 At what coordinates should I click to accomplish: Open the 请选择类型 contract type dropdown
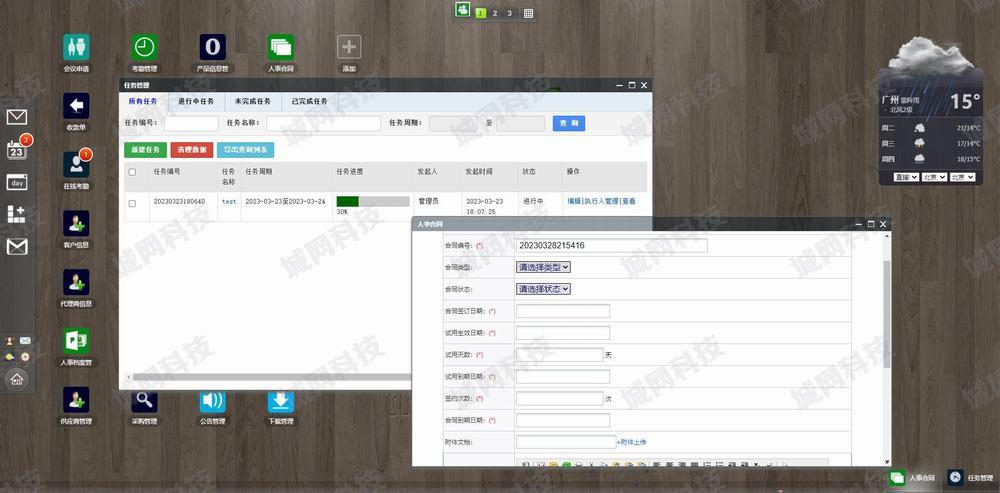pos(543,267)
